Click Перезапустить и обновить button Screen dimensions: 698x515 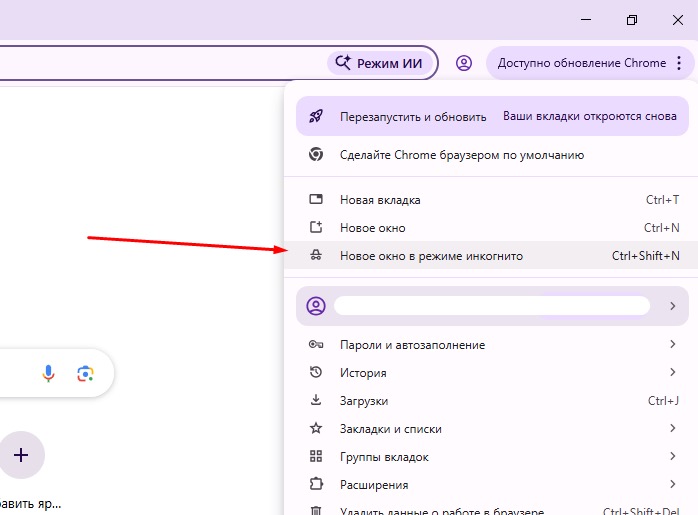point(412,116)
